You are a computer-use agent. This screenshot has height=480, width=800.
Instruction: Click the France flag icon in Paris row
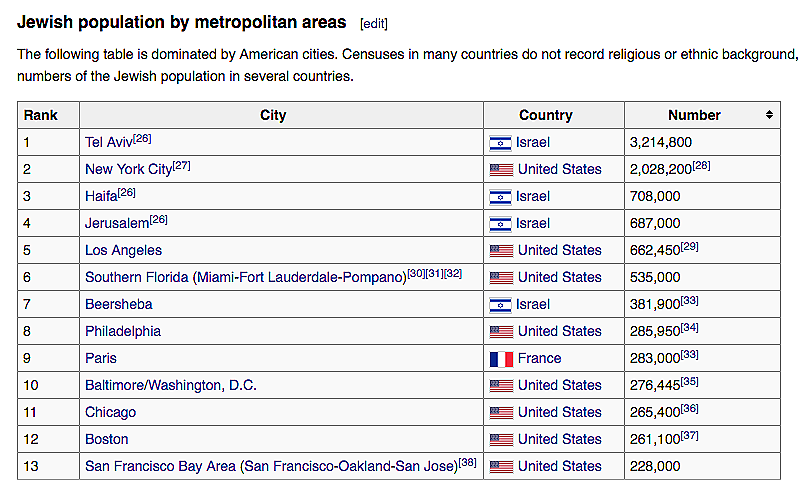click(500, 359)
